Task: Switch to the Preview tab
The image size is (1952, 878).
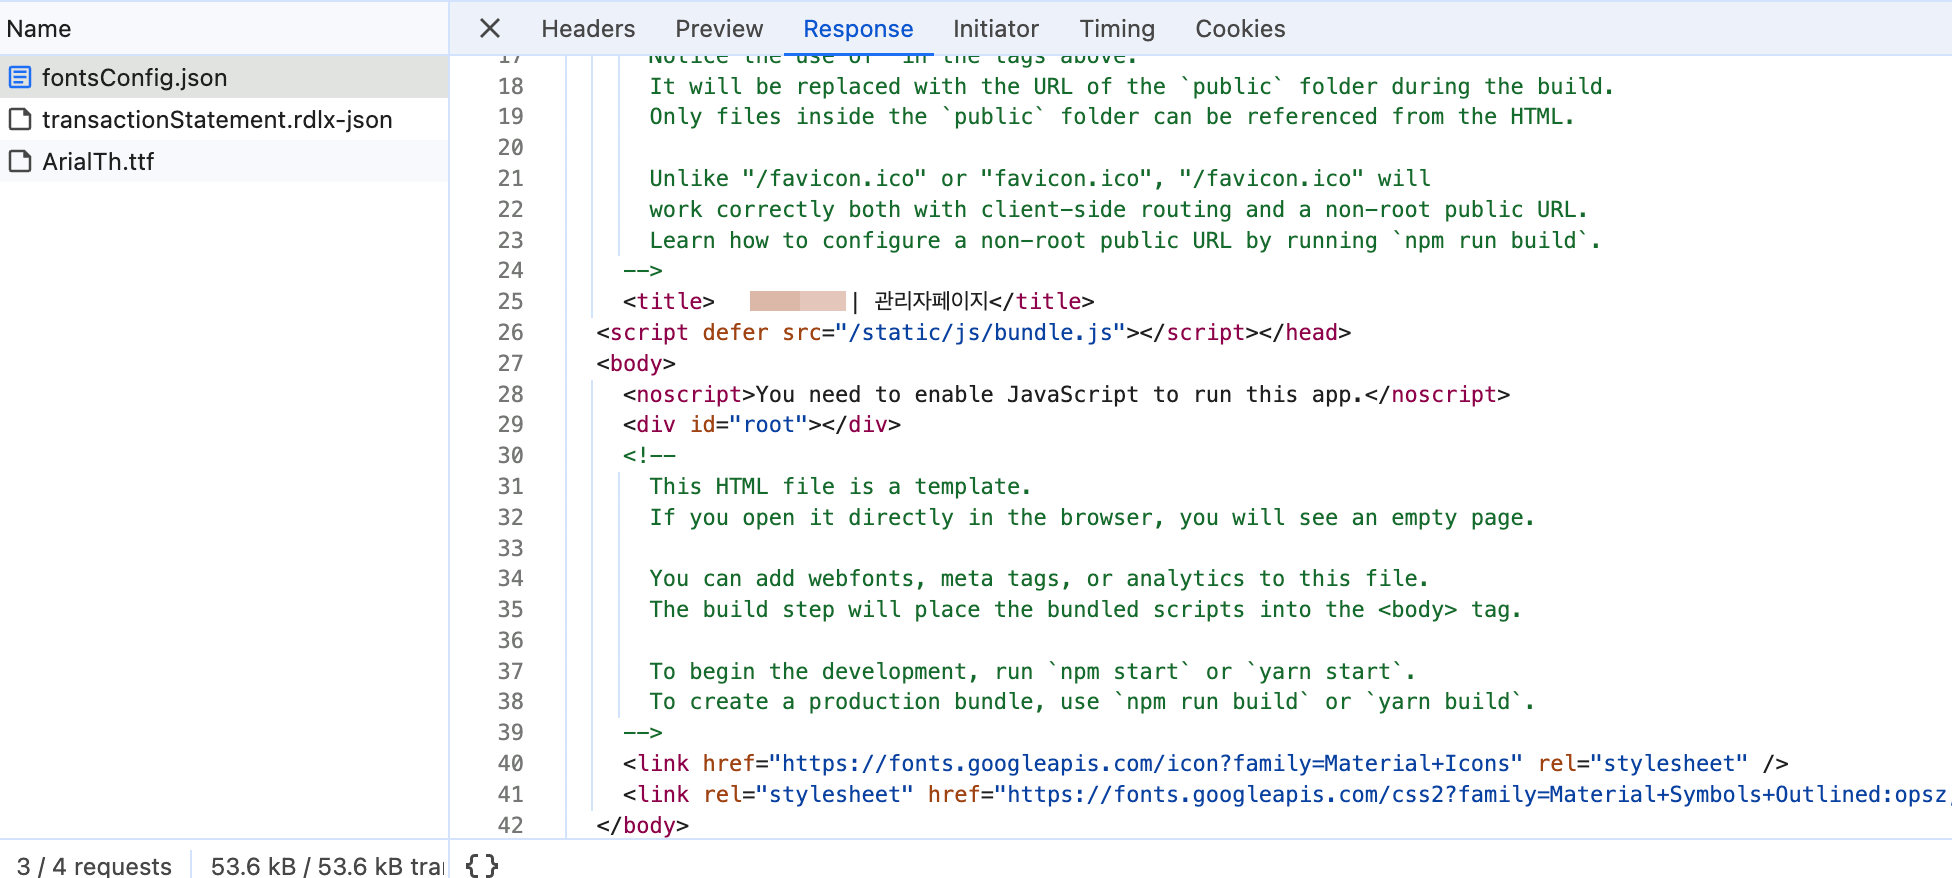Action: (719, 28)
